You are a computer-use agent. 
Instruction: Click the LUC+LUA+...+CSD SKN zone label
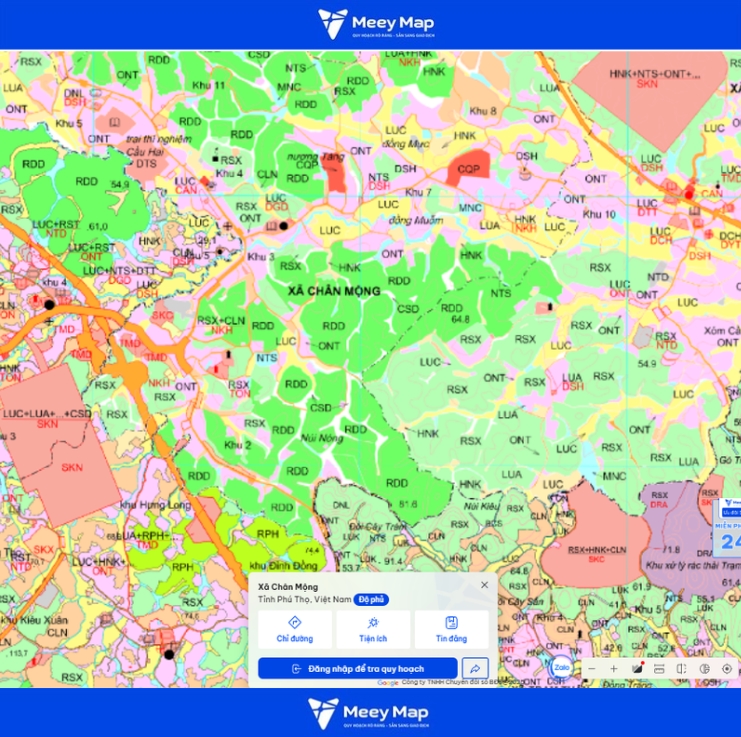pos(47,419)
